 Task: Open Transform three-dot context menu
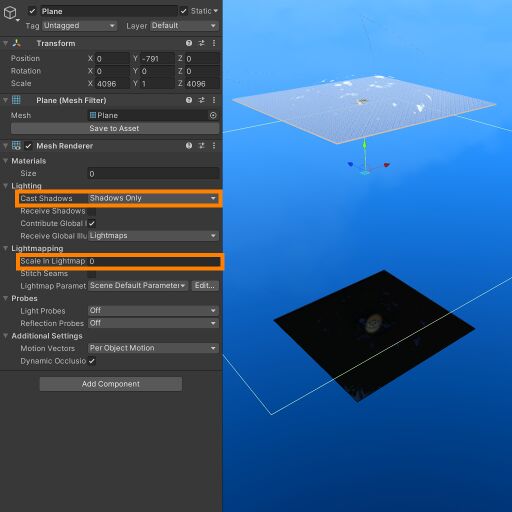click(214, 43)
